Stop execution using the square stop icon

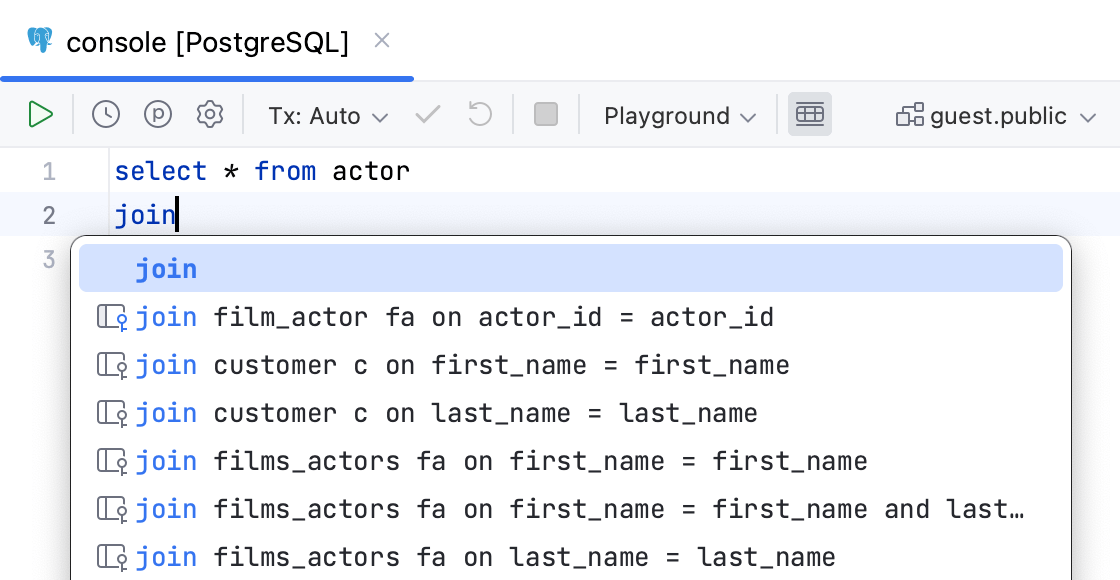coord(545,114)
